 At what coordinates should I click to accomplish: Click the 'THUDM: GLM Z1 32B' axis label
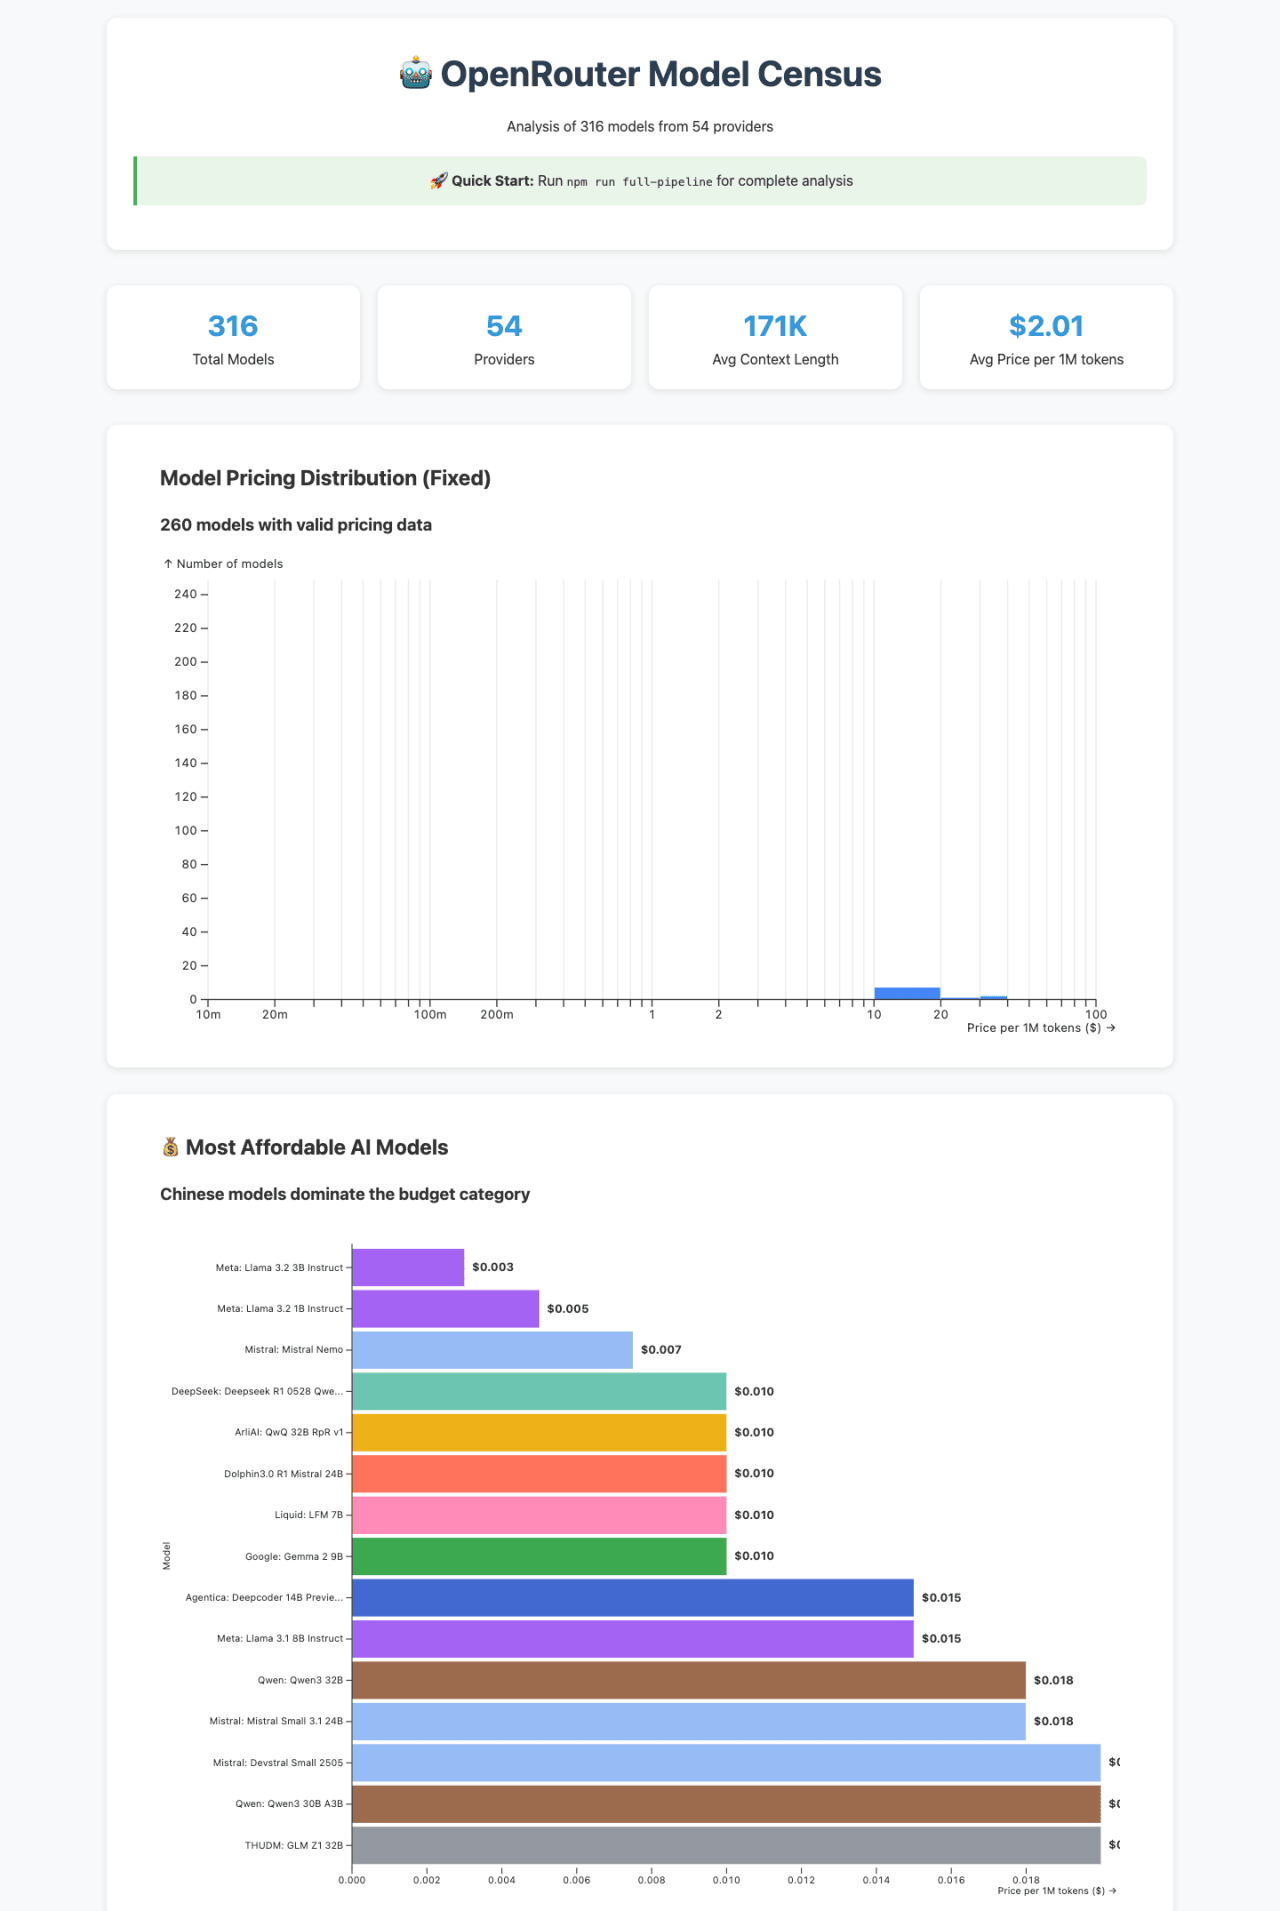(294, 1846)
